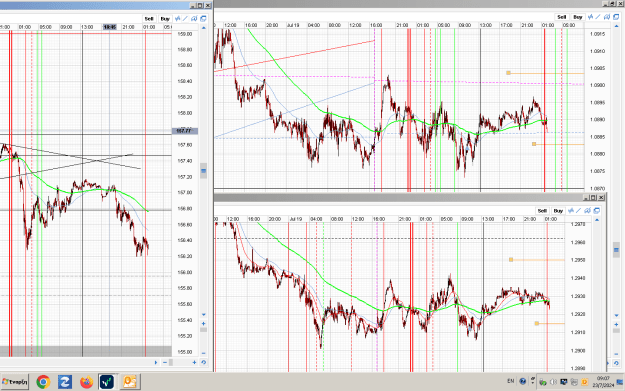Switch to trading platform taskbar icon
The width and height of the screenshot is (625, 391).
click(106, 382)
